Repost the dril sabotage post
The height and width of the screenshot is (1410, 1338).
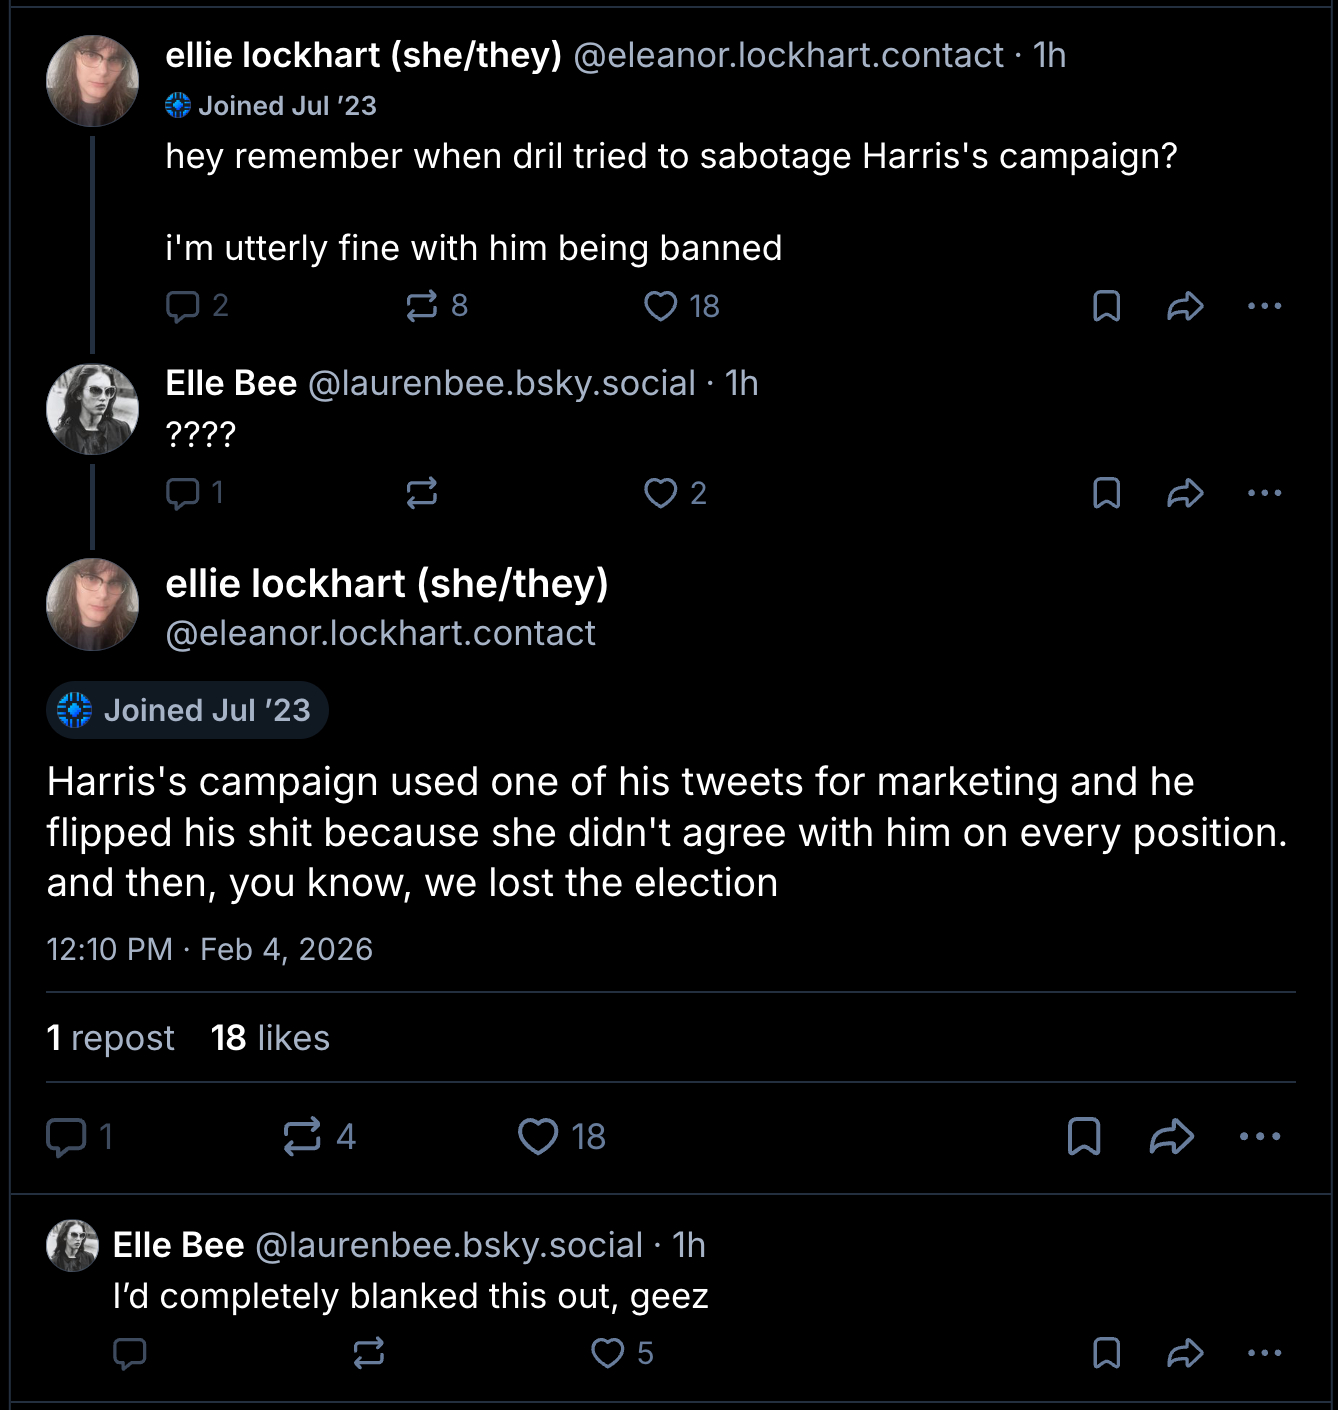(422, 306)
